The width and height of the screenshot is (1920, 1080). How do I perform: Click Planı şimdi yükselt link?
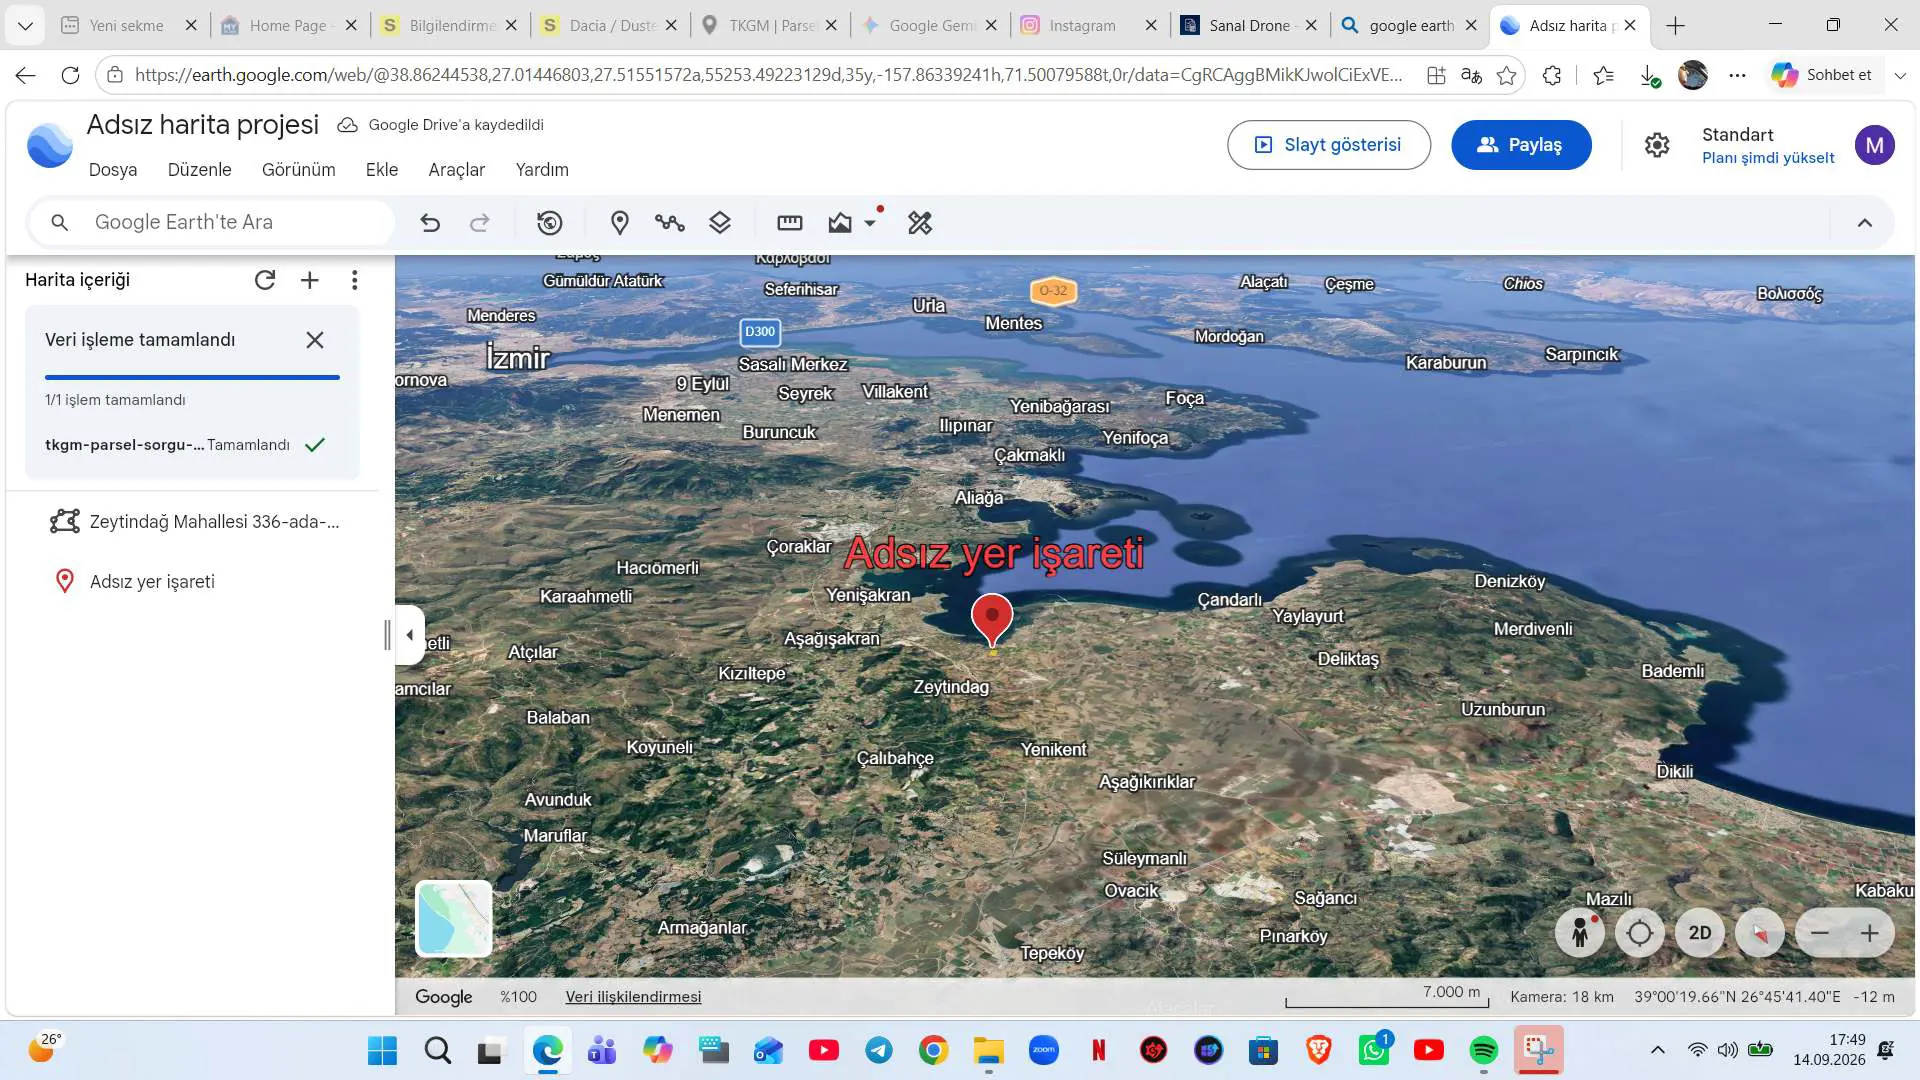click(x=1768, y=158)
